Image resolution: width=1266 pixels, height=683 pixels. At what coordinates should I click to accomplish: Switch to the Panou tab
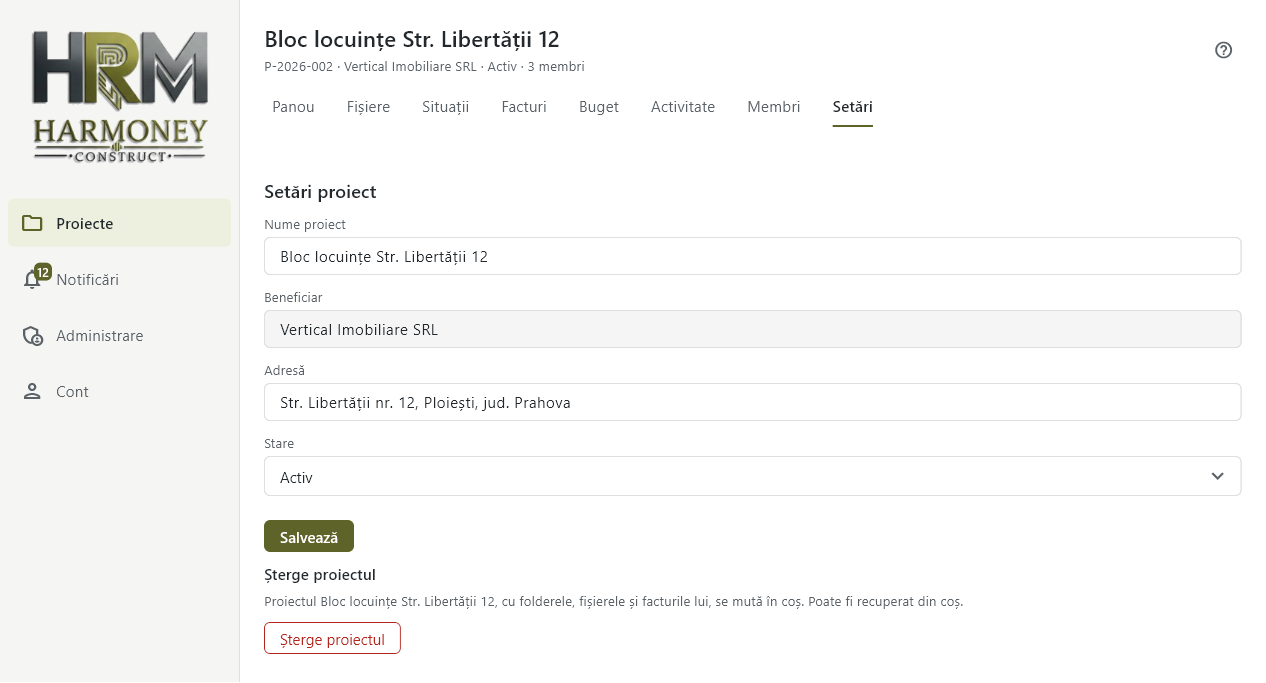(293, 107)
